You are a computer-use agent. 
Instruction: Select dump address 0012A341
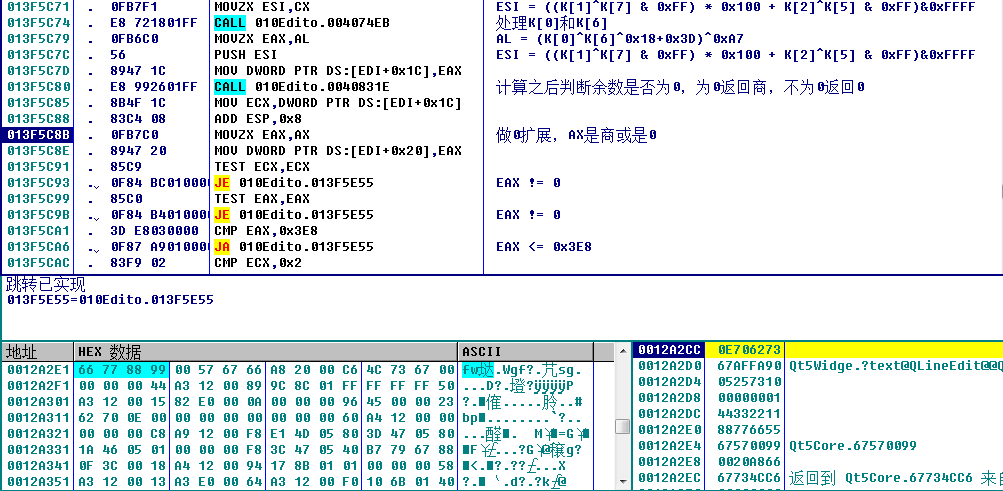pyautogui.click(x=37, y=465)
